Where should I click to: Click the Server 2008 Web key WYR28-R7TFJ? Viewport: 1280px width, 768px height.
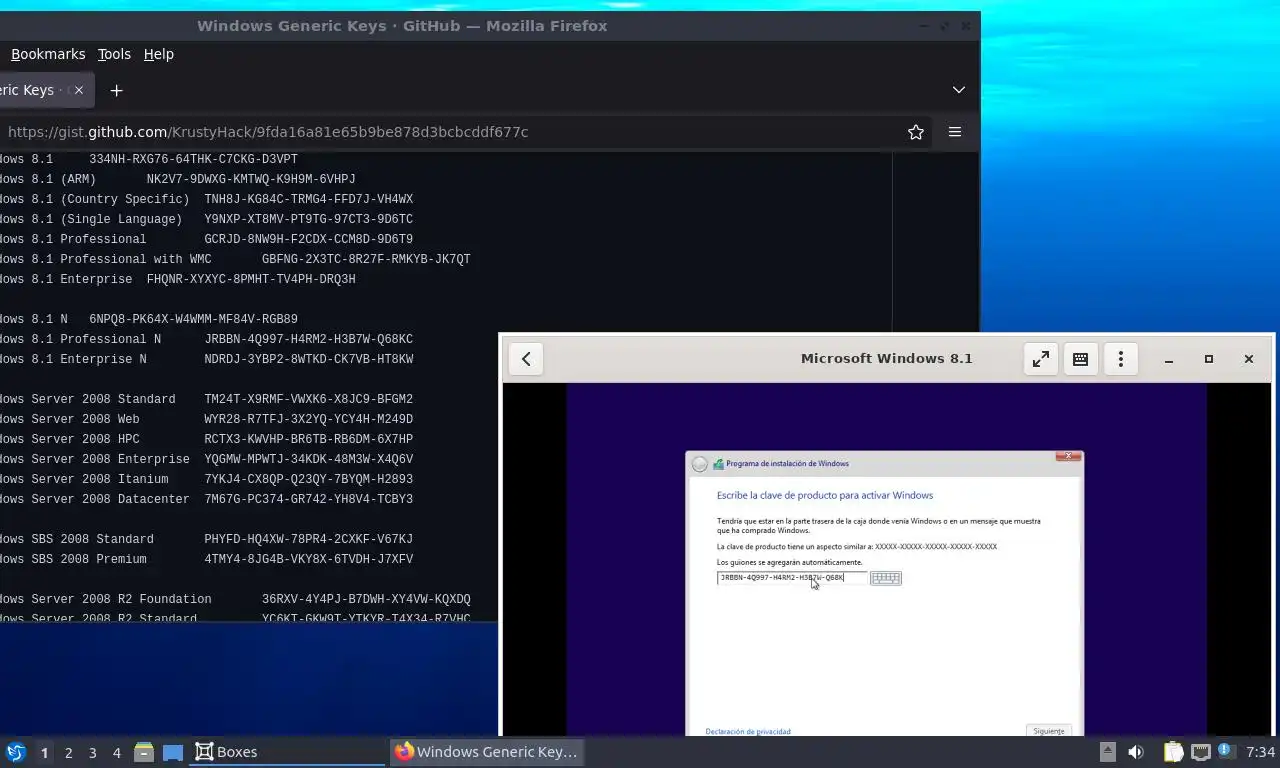click(x=309, y=419)
